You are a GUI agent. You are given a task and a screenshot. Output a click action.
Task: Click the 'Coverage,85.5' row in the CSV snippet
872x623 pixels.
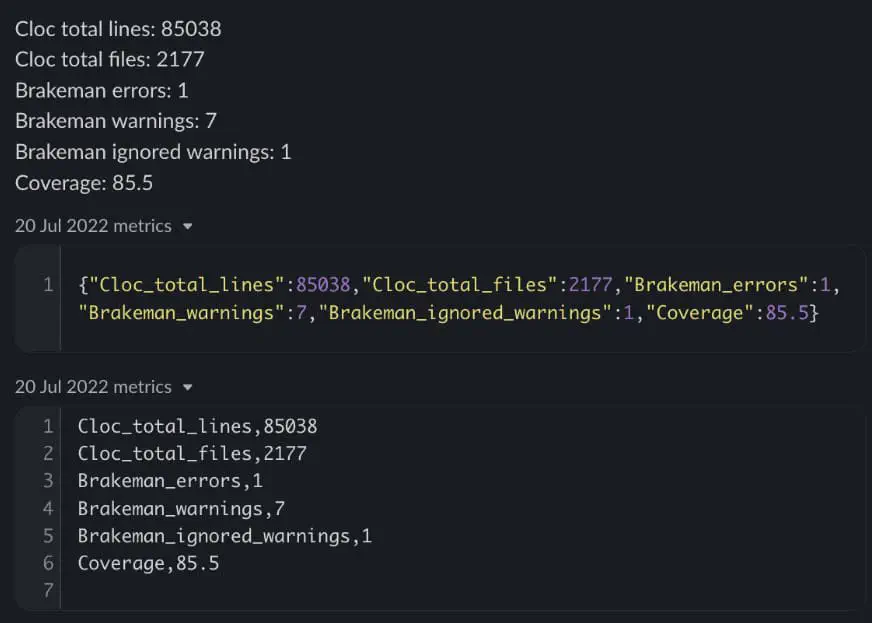click(x=148, y=564)
